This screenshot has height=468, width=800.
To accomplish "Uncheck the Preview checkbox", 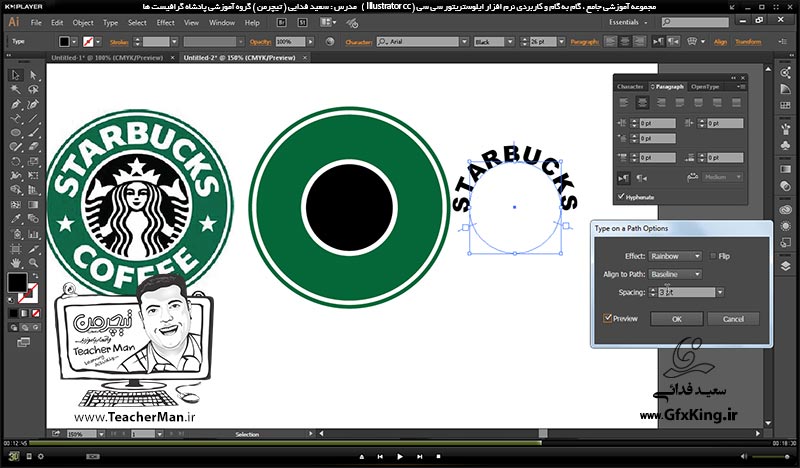I will pyautogui.click(x=607, y=318).
